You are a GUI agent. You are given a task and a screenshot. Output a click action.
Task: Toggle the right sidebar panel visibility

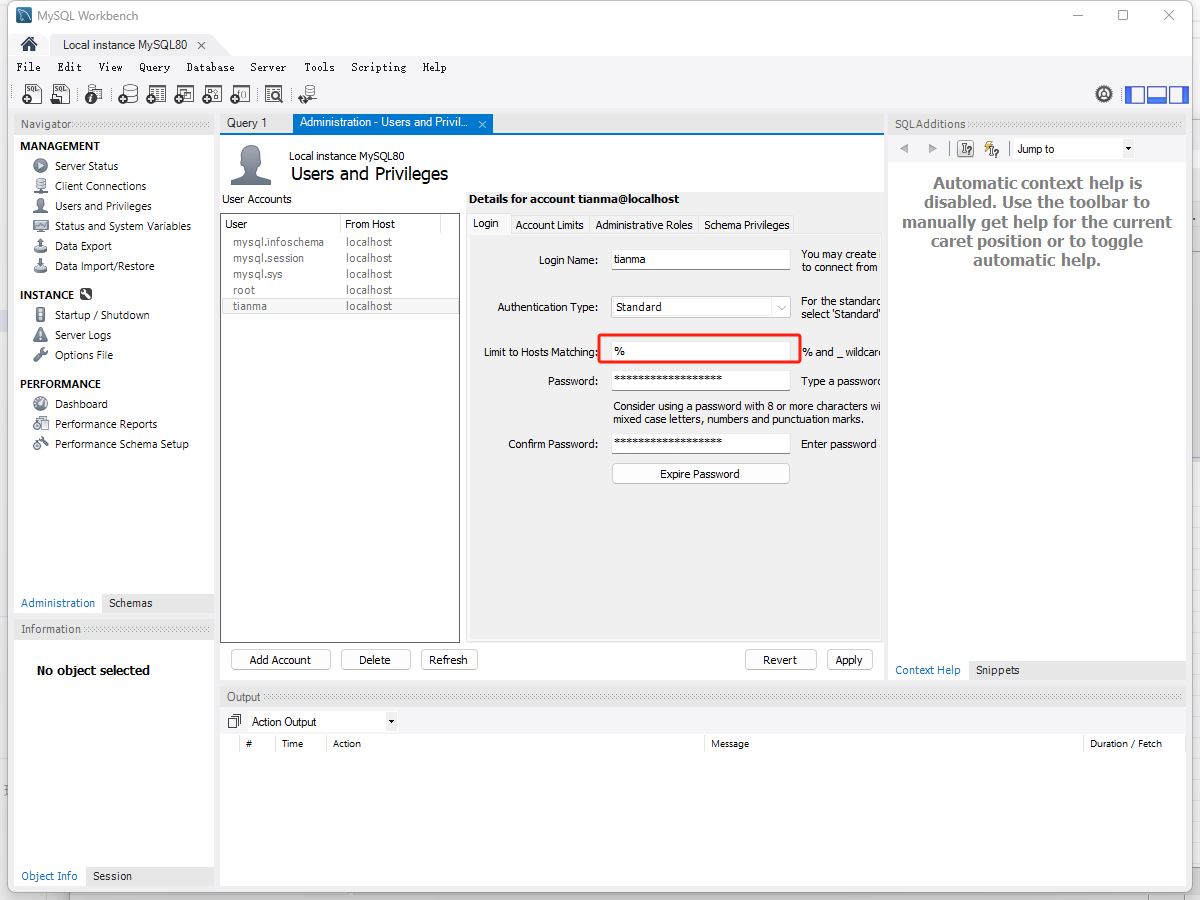[1179, 95]
